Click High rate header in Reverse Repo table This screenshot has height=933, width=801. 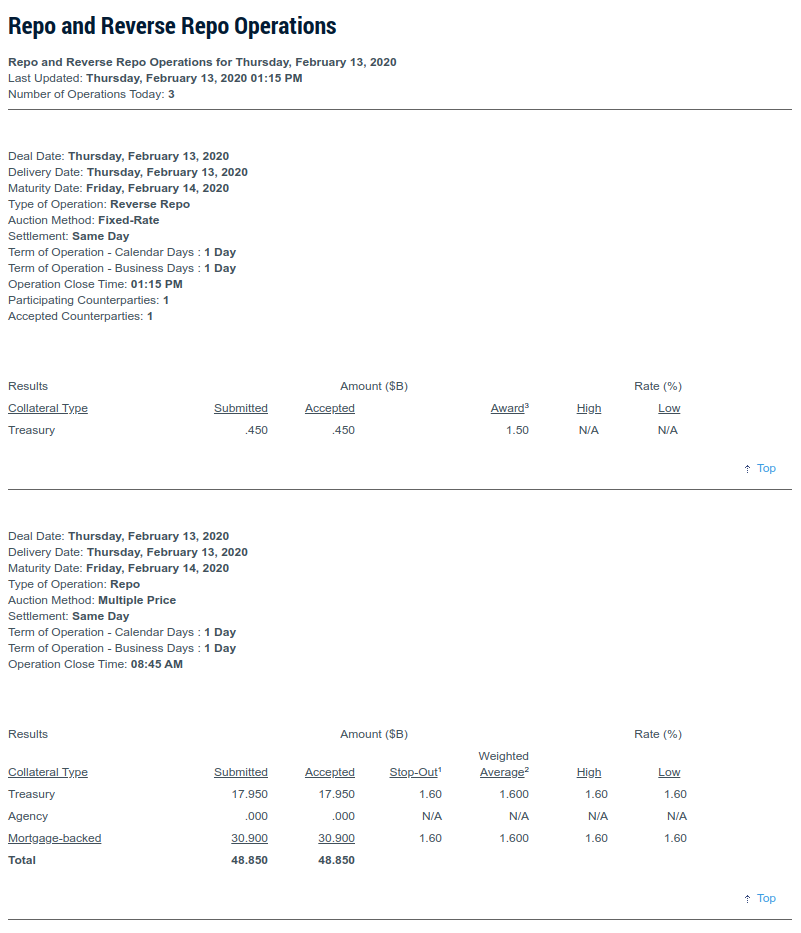[x=589, y=408]
